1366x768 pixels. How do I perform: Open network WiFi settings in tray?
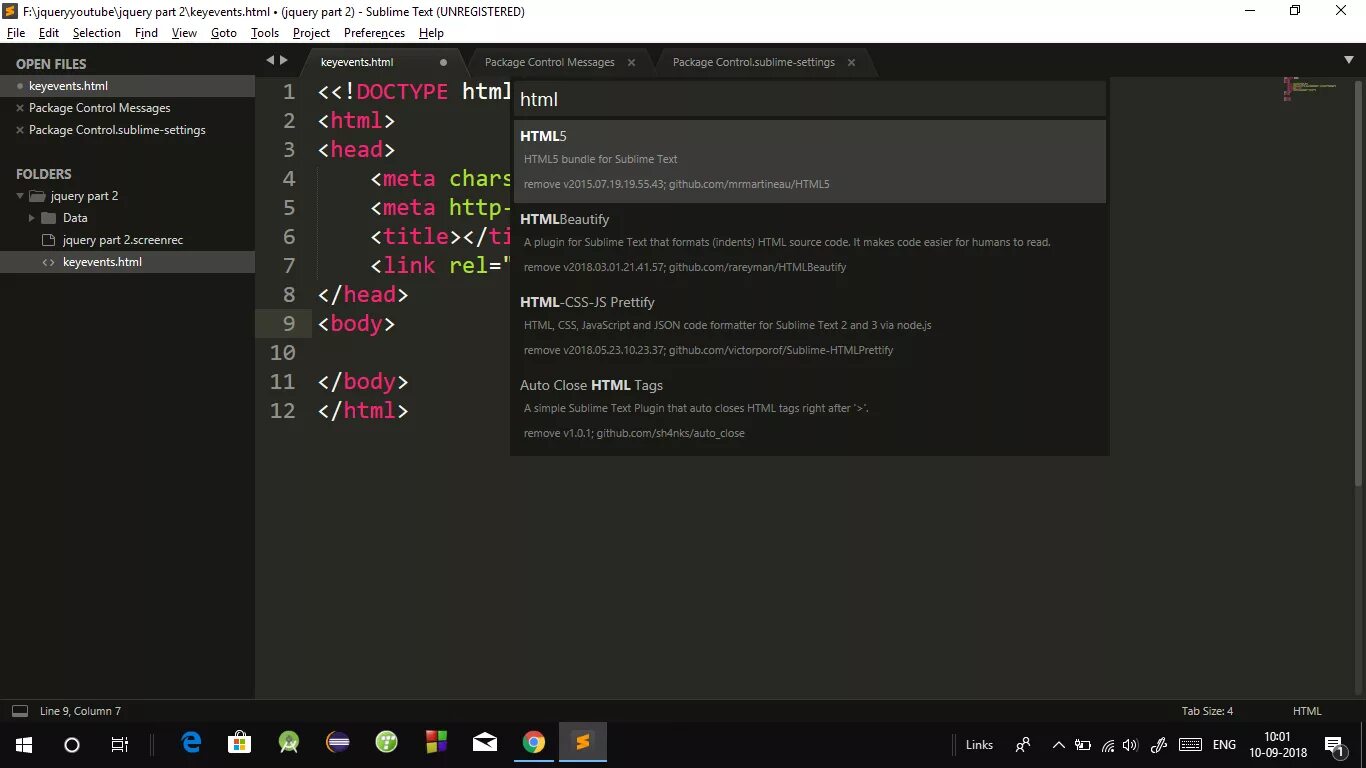tap(1108, 744)
